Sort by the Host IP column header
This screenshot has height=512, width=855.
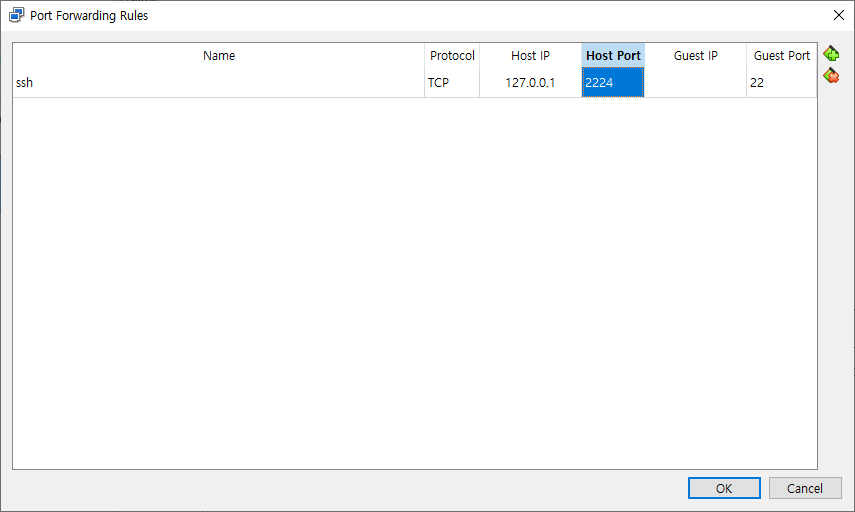pos(531,56)
